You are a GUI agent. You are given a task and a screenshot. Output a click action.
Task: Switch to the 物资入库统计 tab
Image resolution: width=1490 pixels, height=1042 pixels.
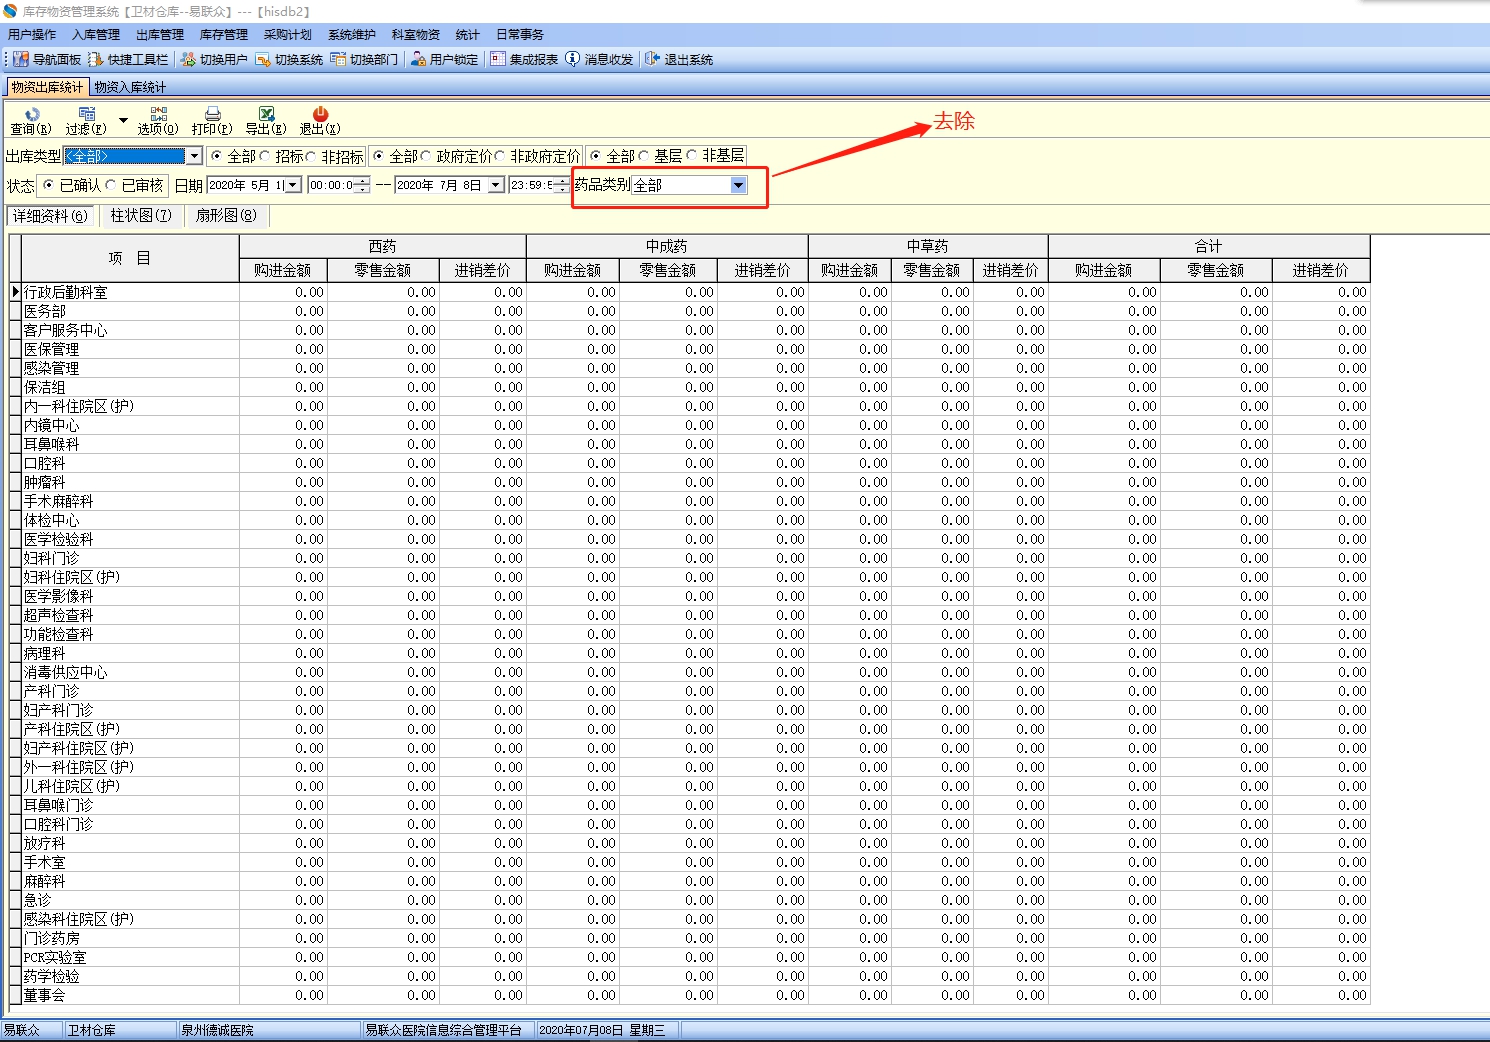coord(130,87)
